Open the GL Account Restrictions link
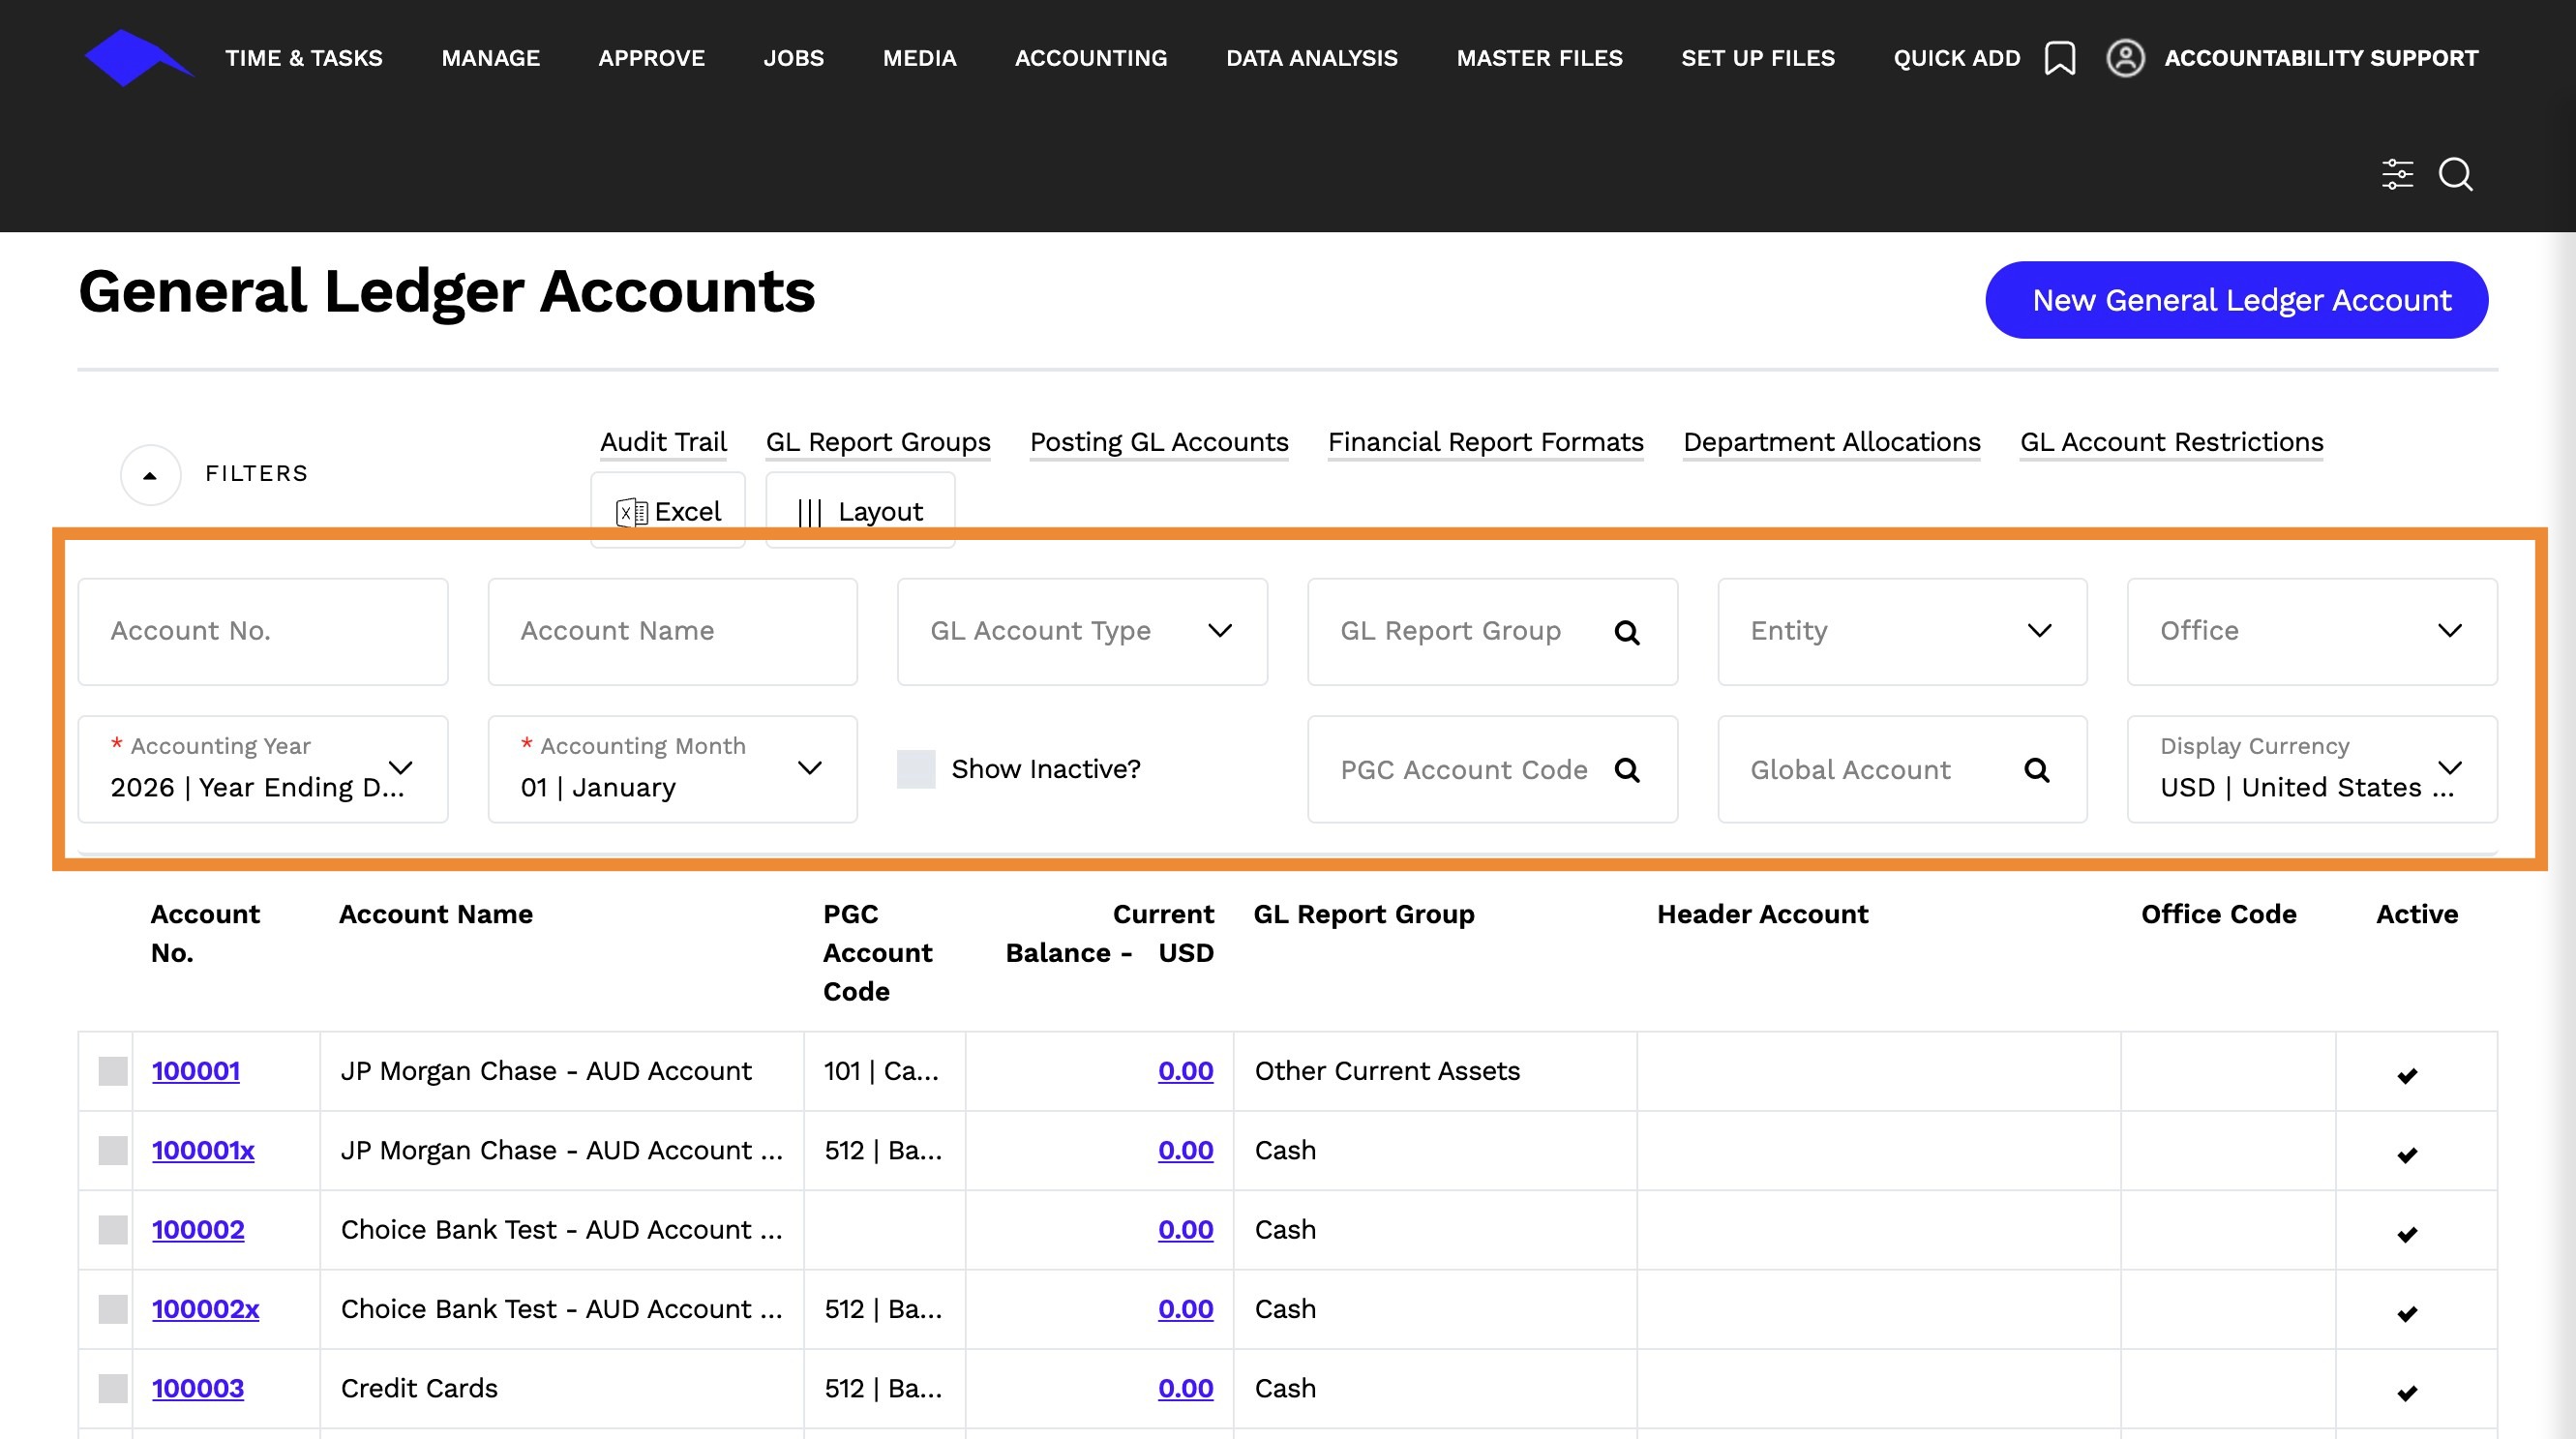 point(2172,442)
